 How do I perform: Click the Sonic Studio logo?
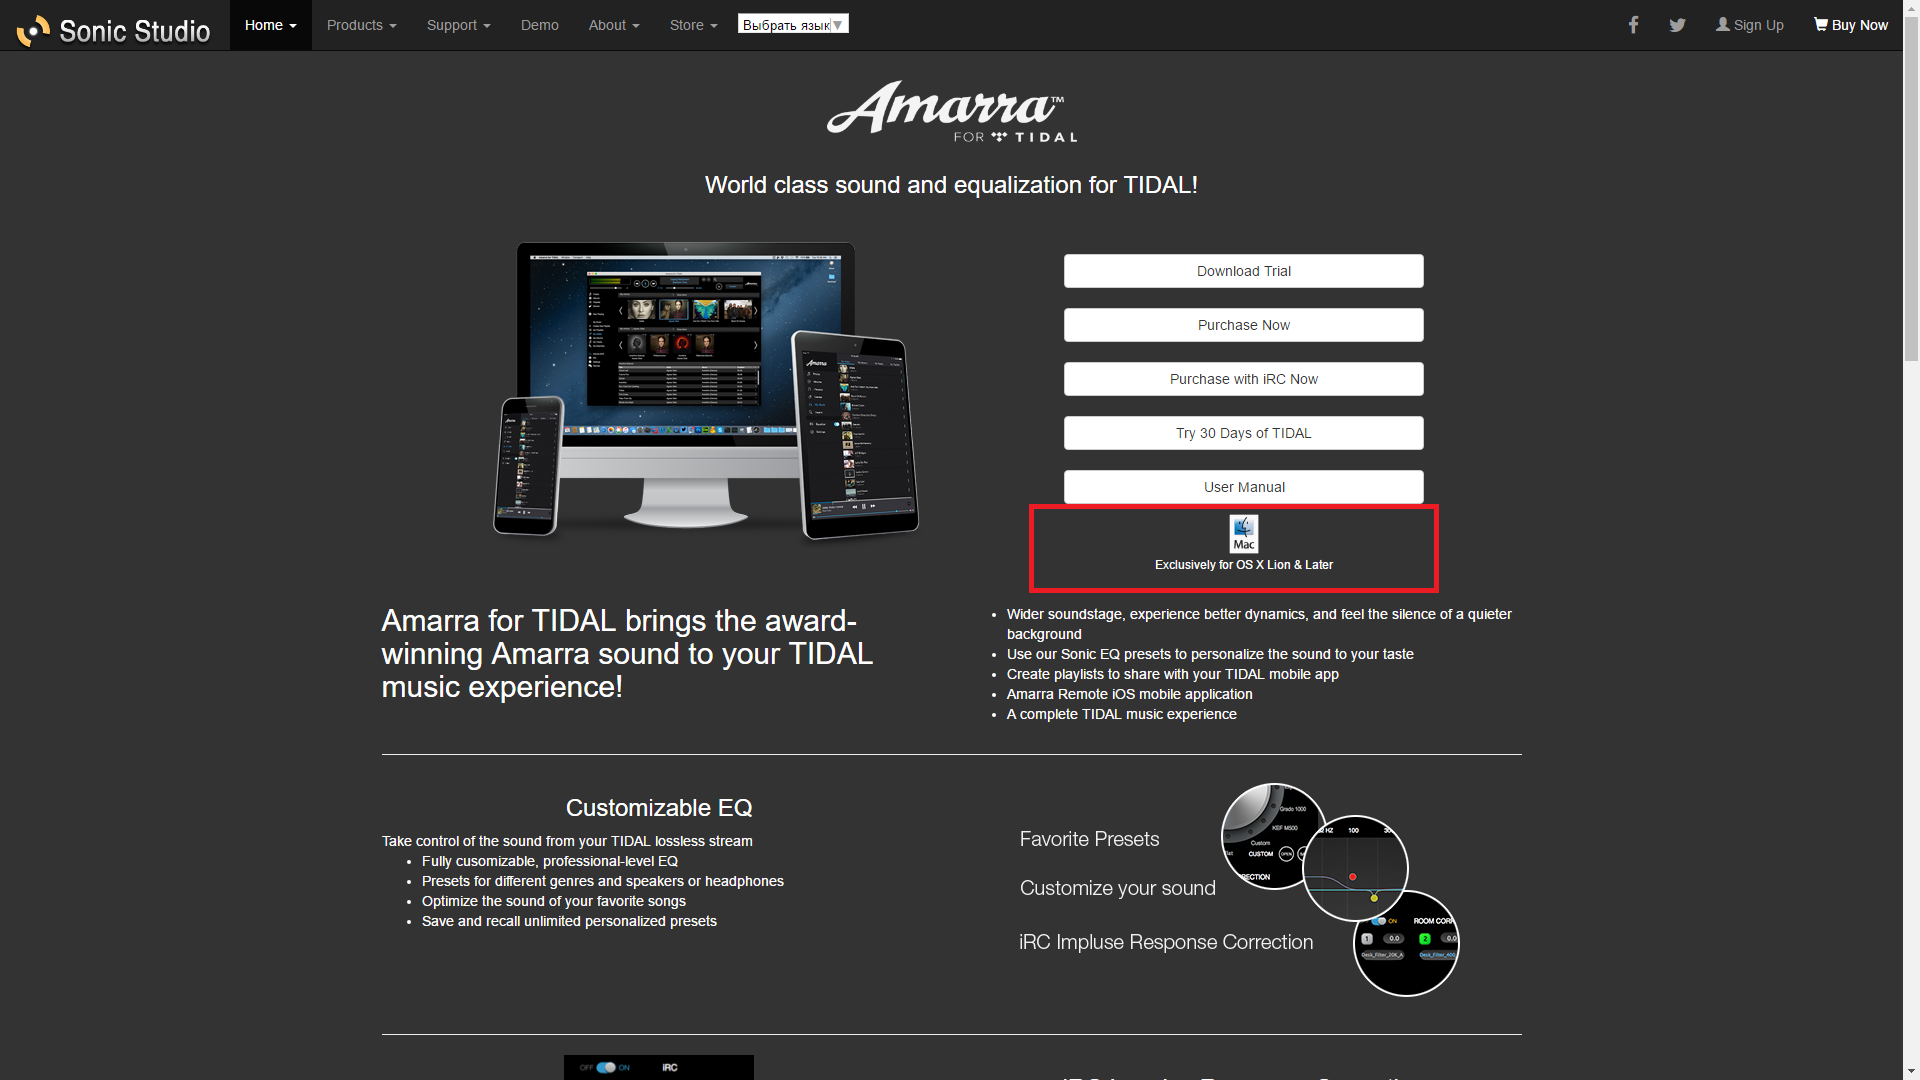113,30
